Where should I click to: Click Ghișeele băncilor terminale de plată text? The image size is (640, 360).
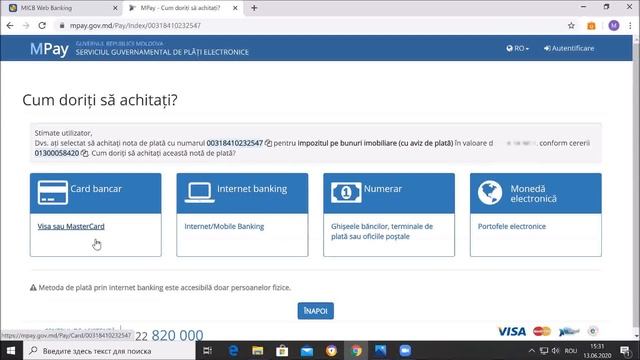382,231
